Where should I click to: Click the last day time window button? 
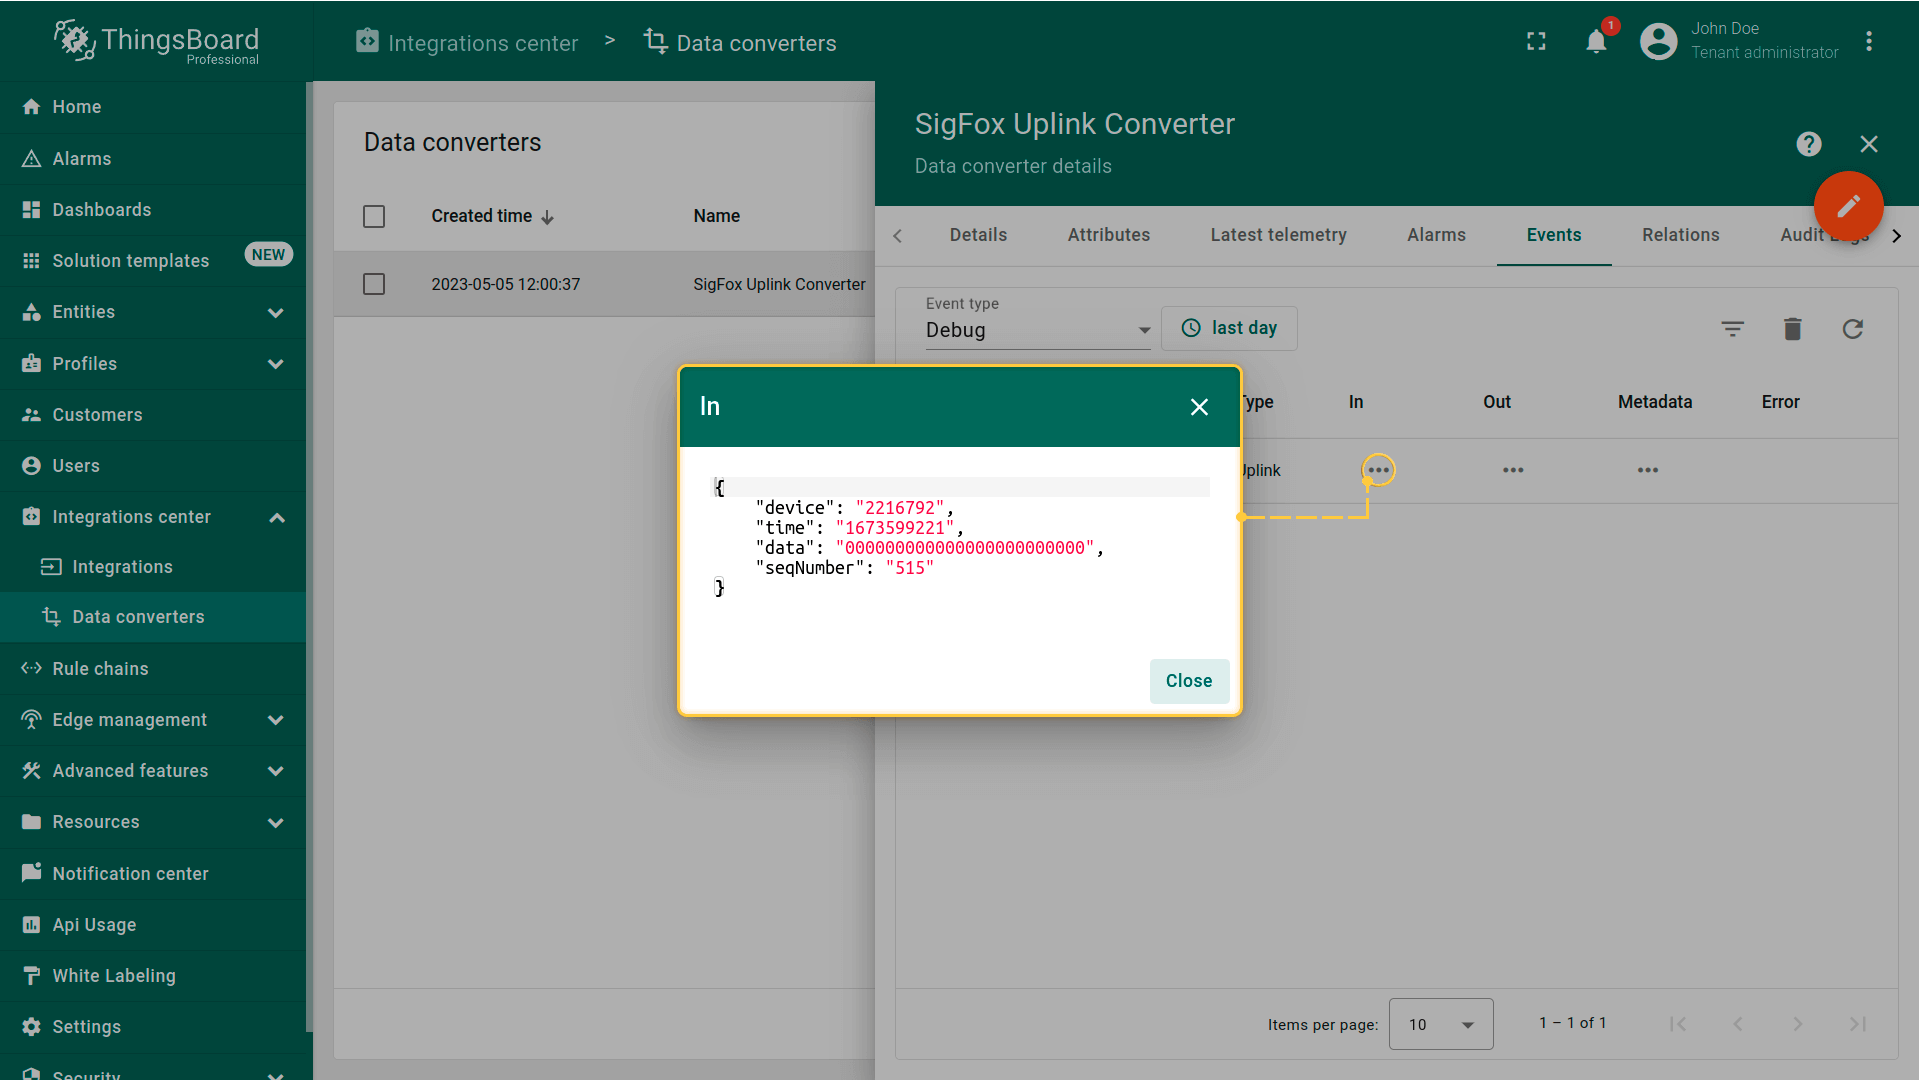tap(1229, 328)
